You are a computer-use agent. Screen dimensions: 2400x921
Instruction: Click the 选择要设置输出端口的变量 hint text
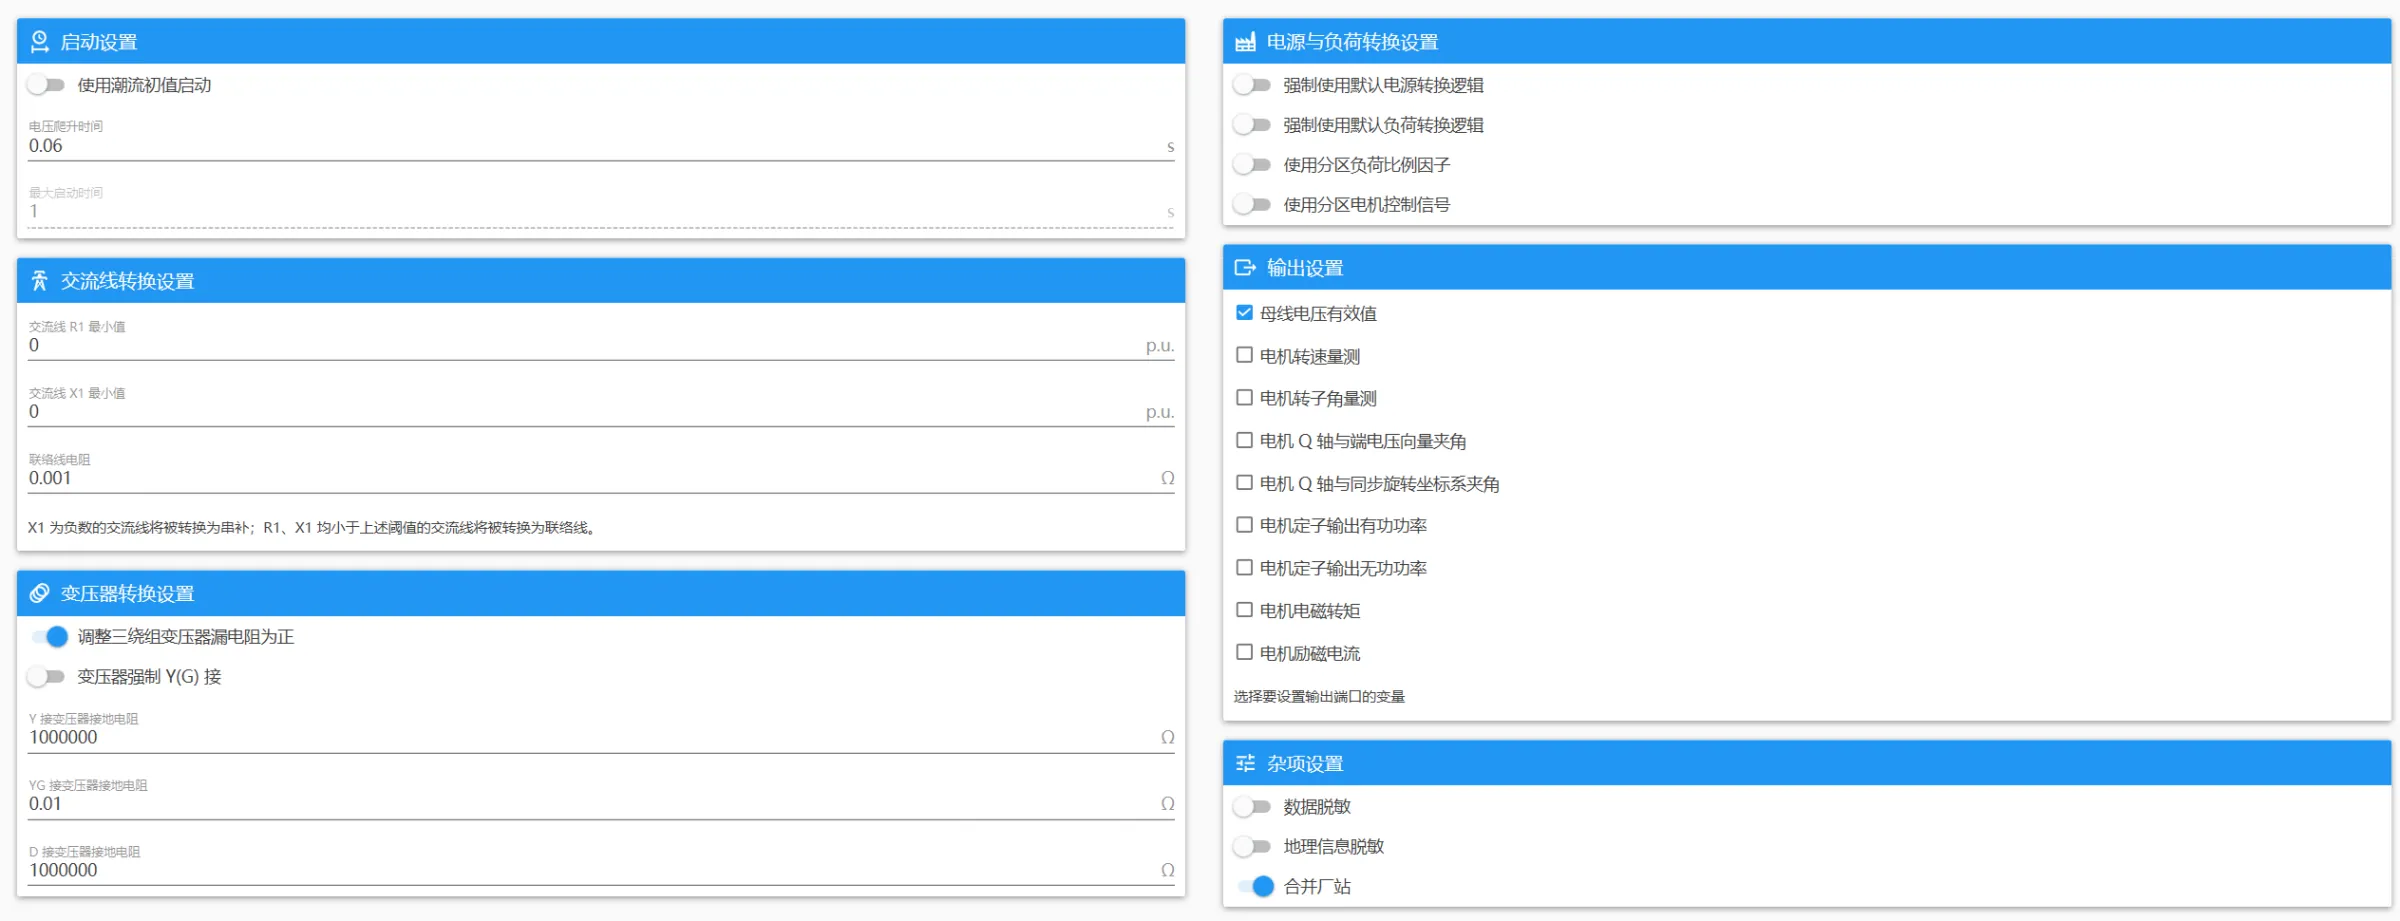[x=1319, y=697]
